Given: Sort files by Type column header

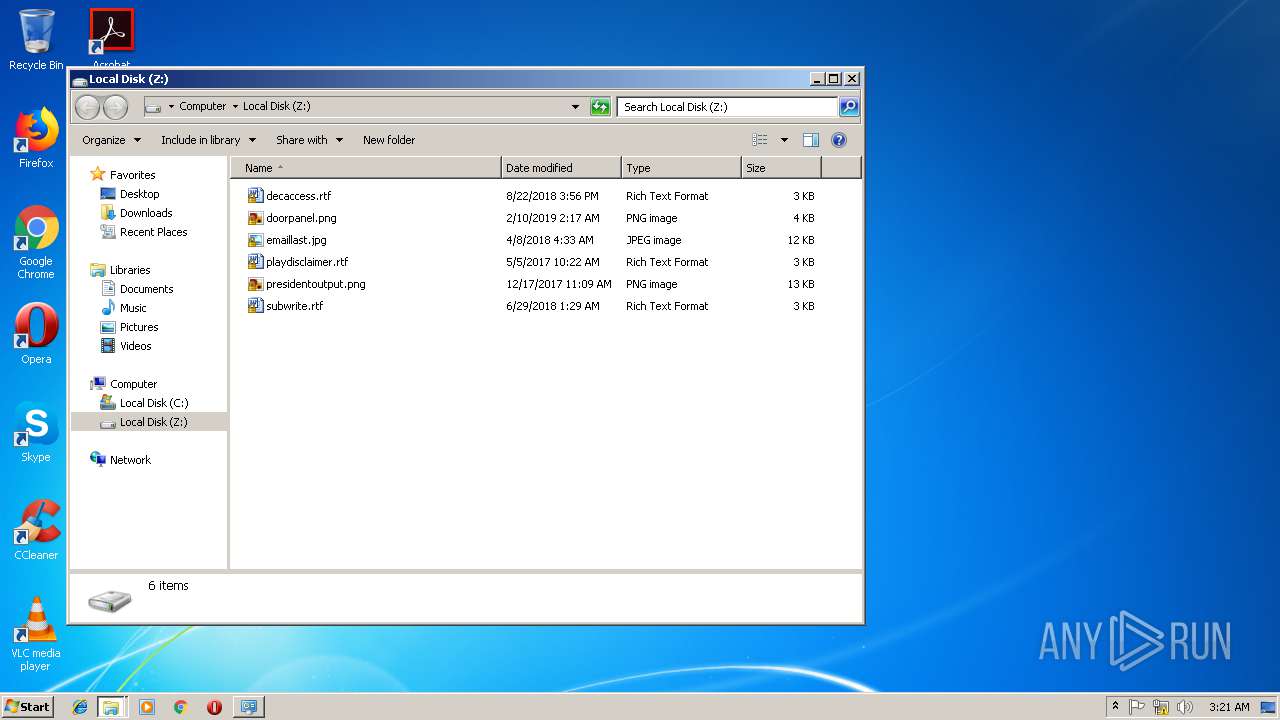Looking at the screenshot, I should point(681,168).
